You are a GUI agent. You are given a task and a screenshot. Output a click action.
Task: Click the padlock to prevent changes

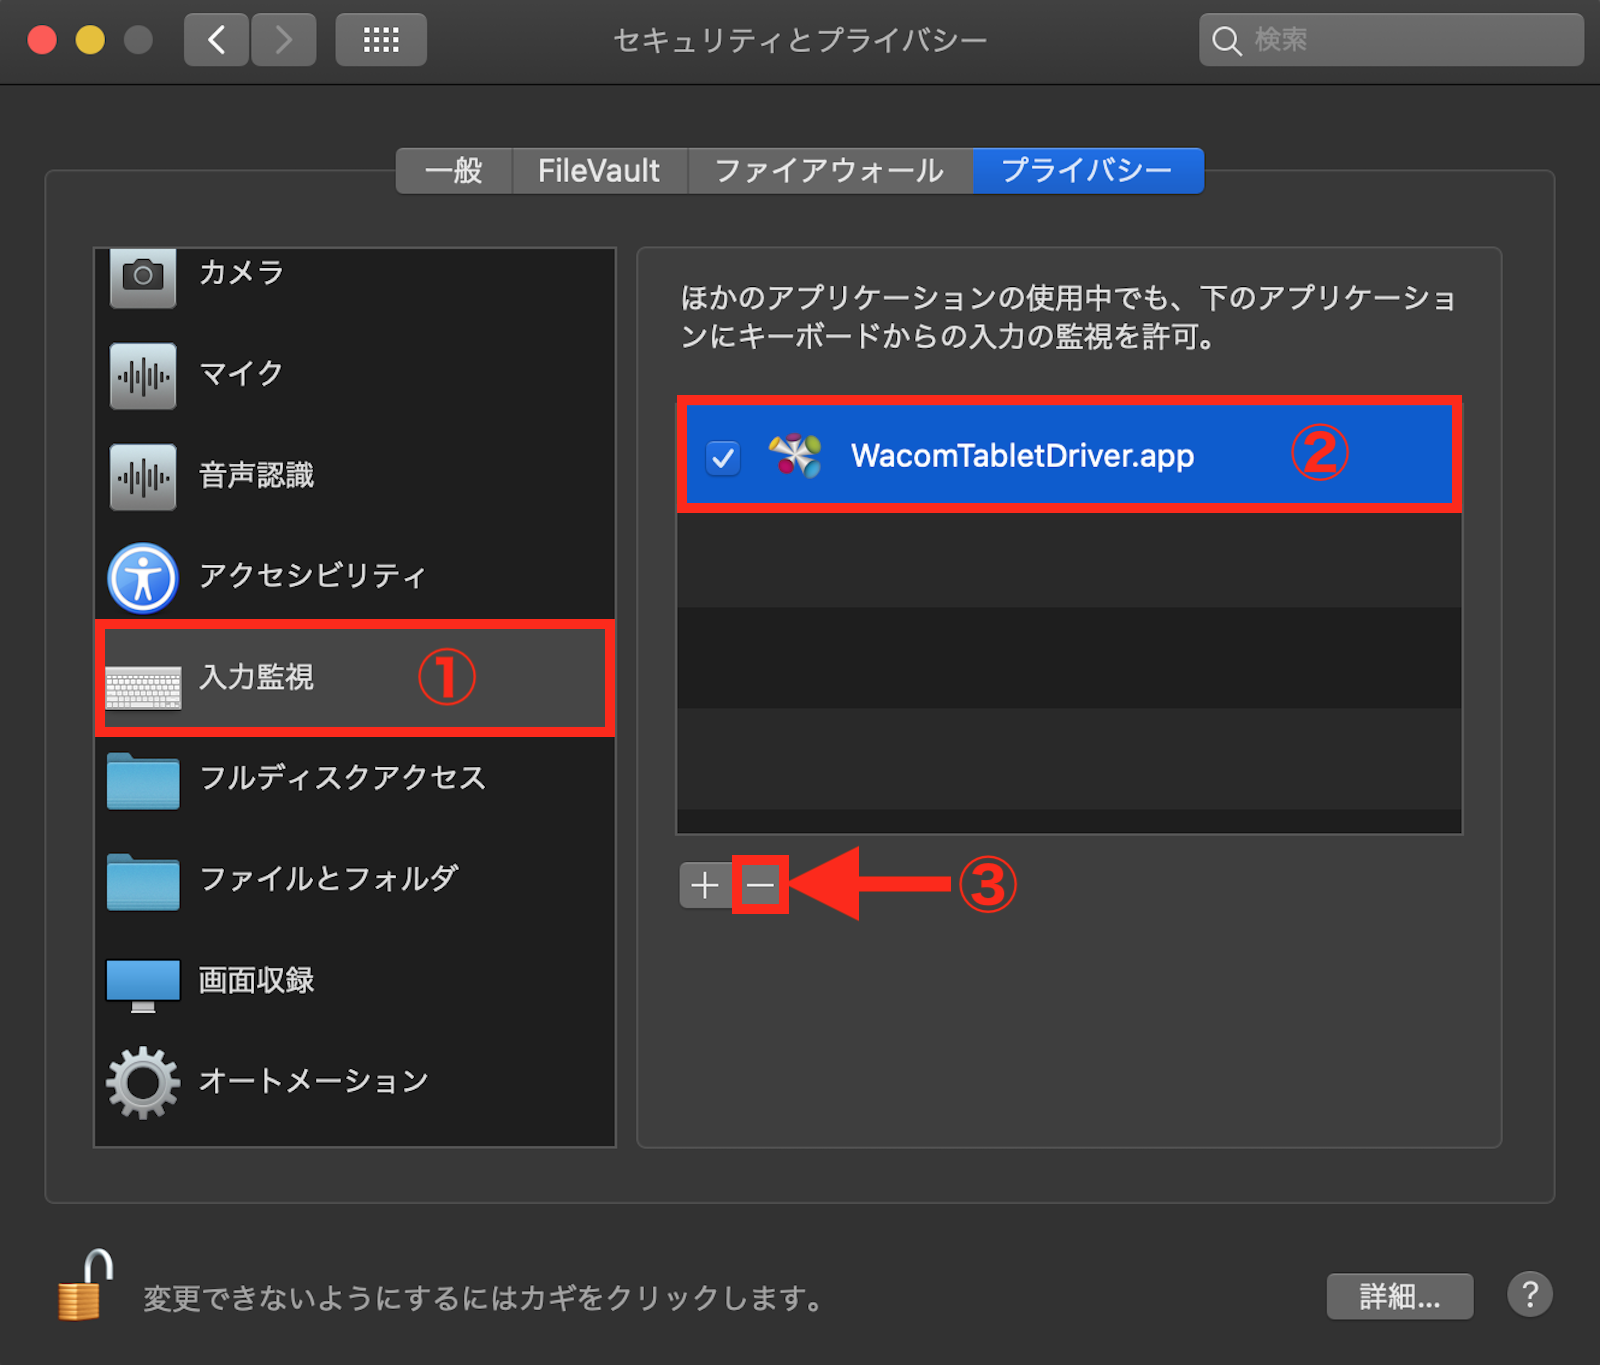tap(84, 1286)
